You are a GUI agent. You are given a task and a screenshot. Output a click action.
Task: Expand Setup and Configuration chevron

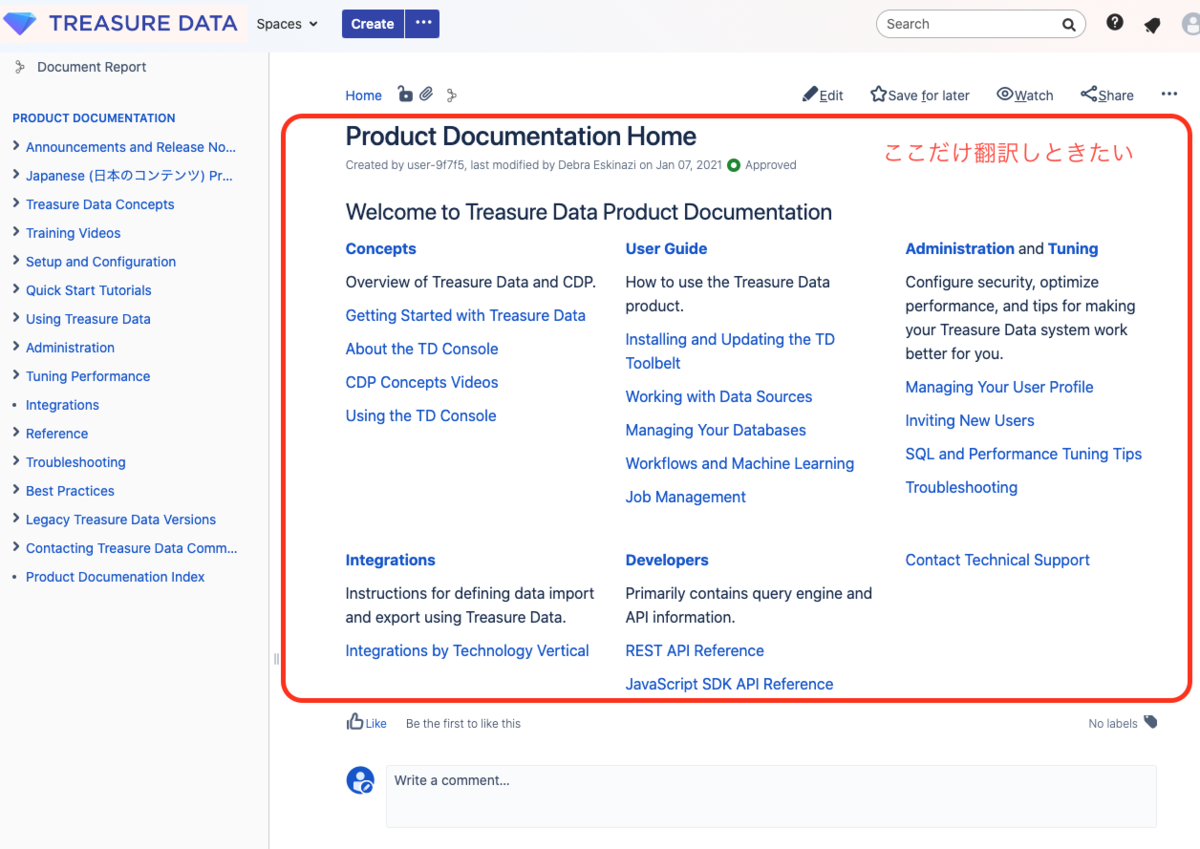[16, 261]
